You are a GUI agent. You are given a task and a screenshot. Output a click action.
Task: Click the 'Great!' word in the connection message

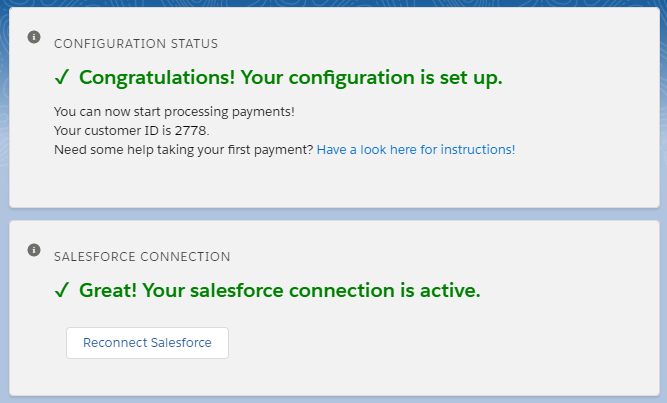(108, 290)
